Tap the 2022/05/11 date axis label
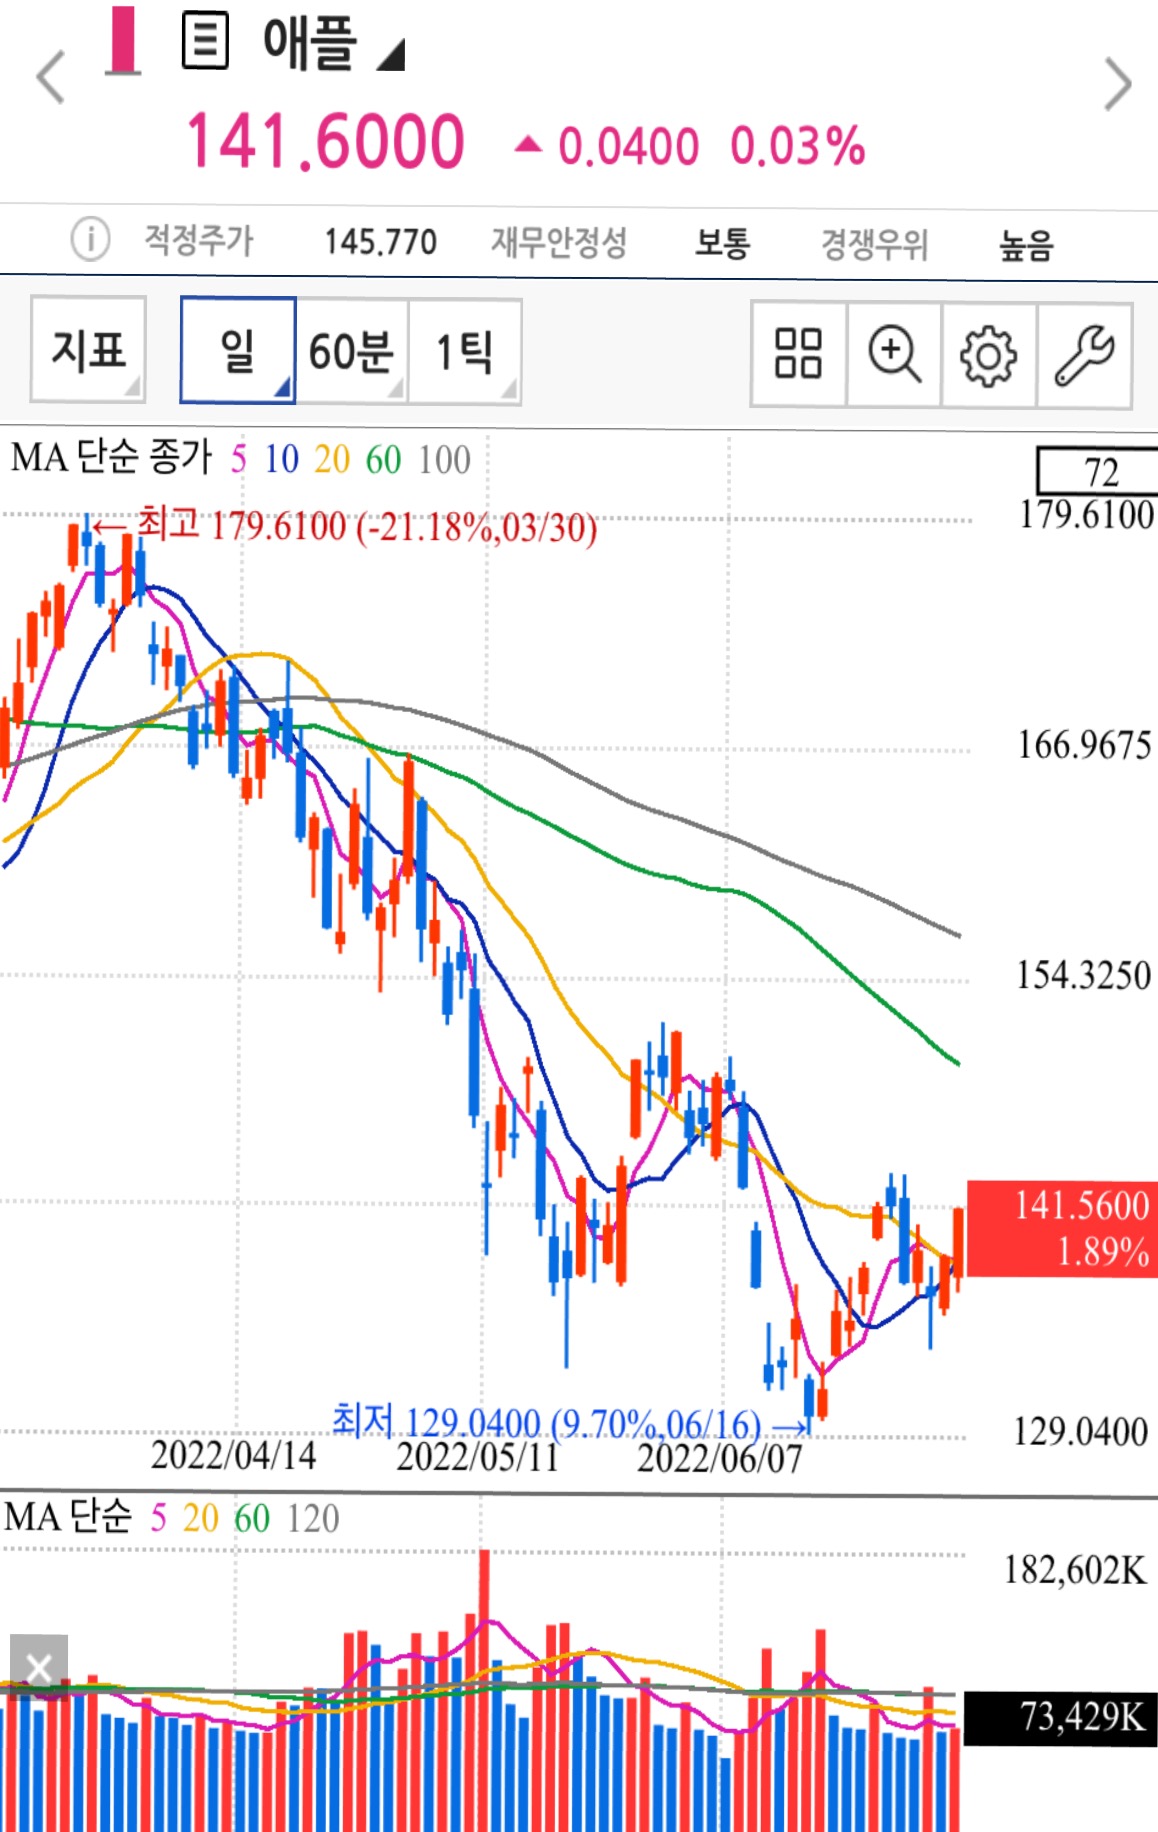The image size is (1158, 1832). point(477,1457)
